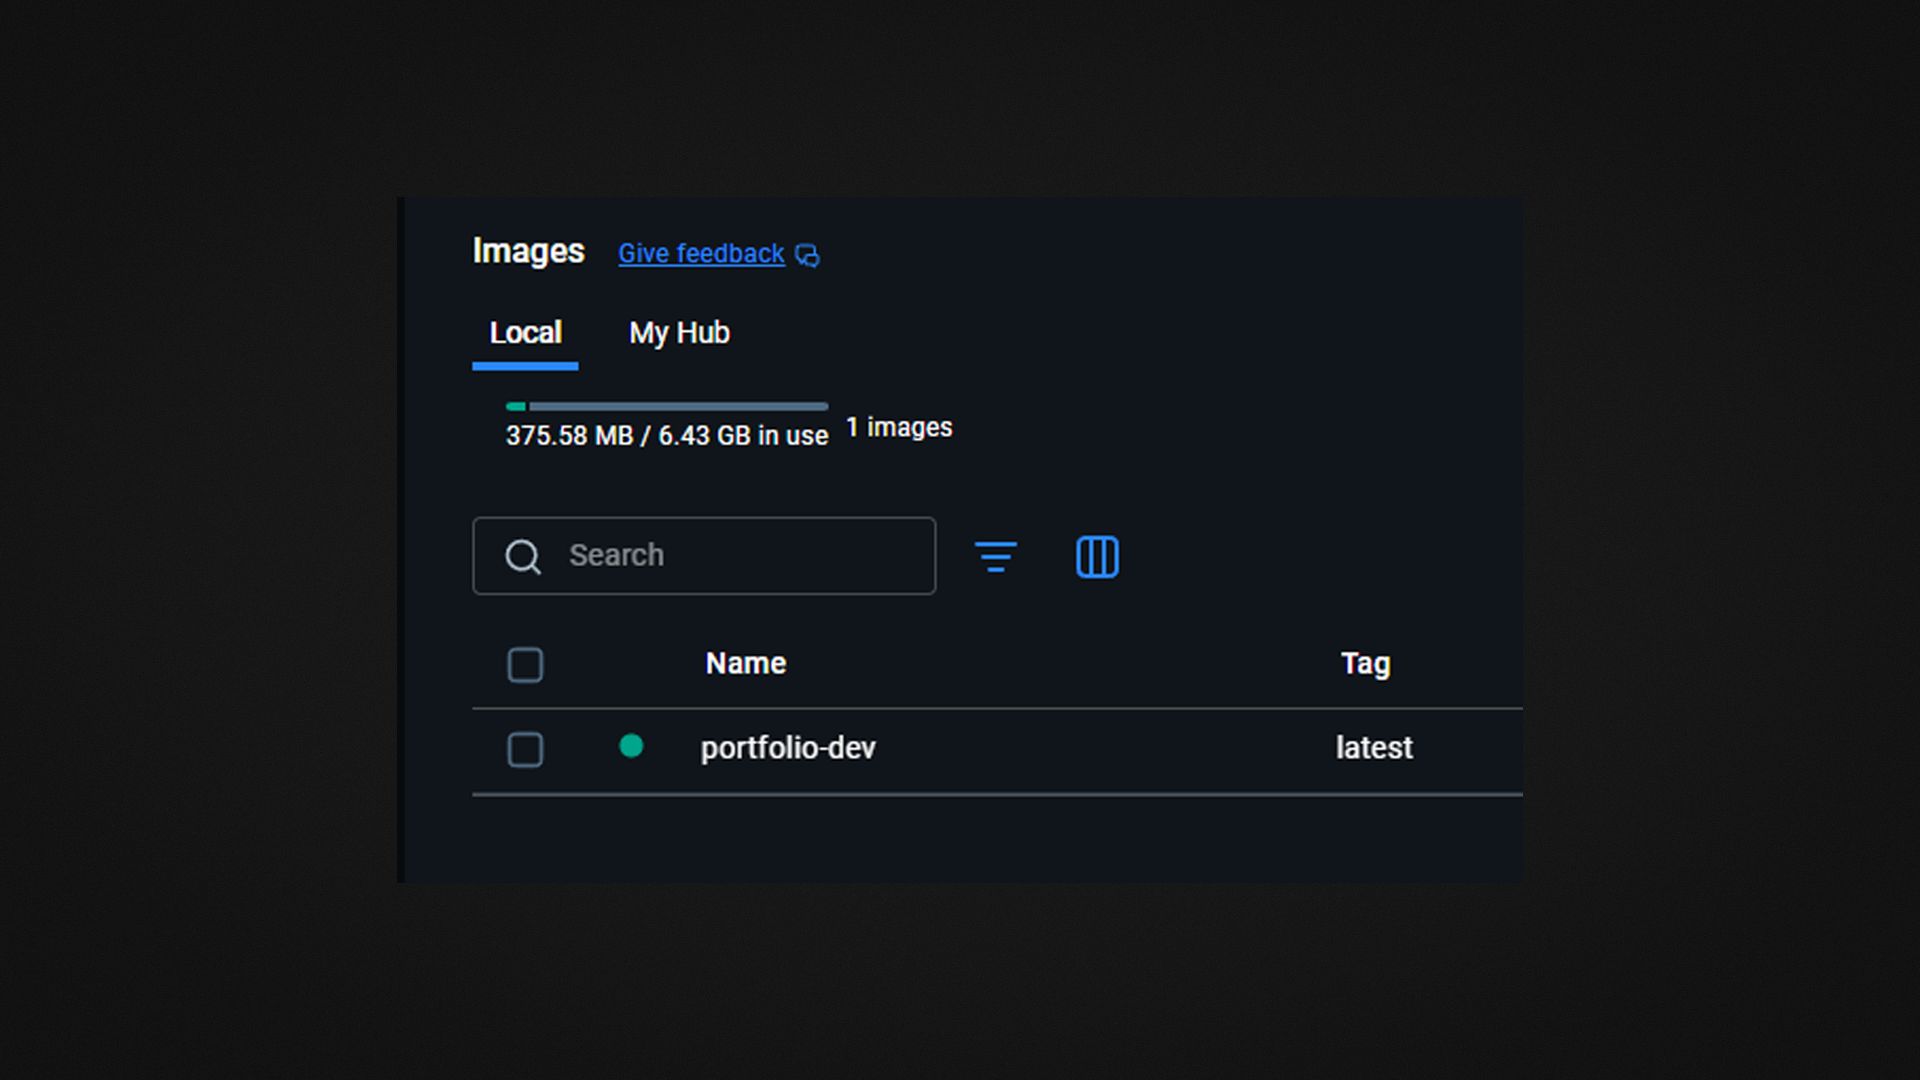Sort by the Name column header

point(746,664)
